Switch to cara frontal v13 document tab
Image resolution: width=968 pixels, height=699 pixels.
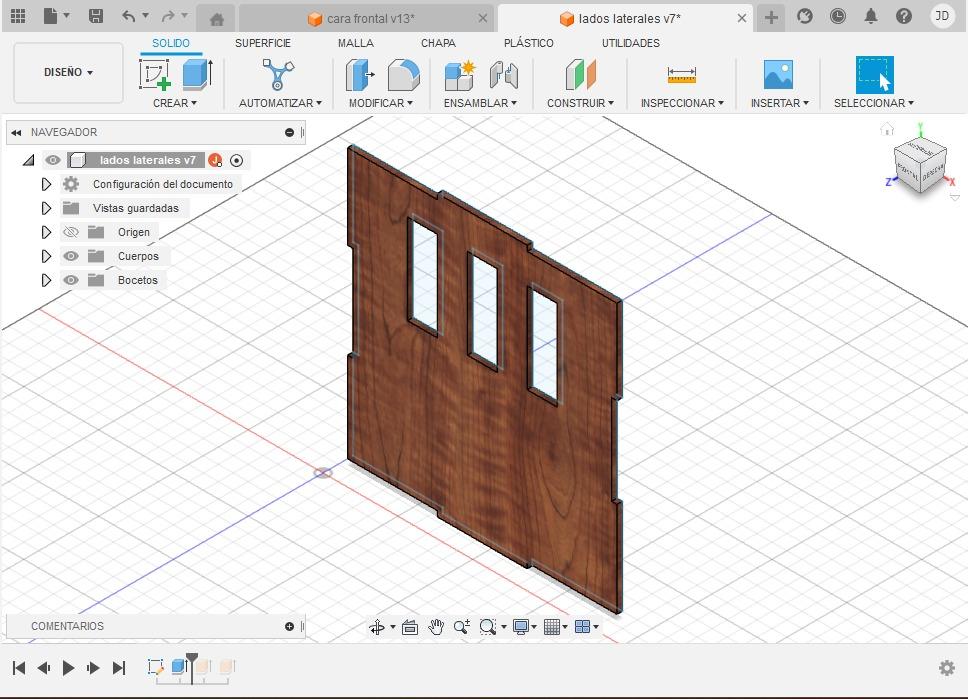370,19
